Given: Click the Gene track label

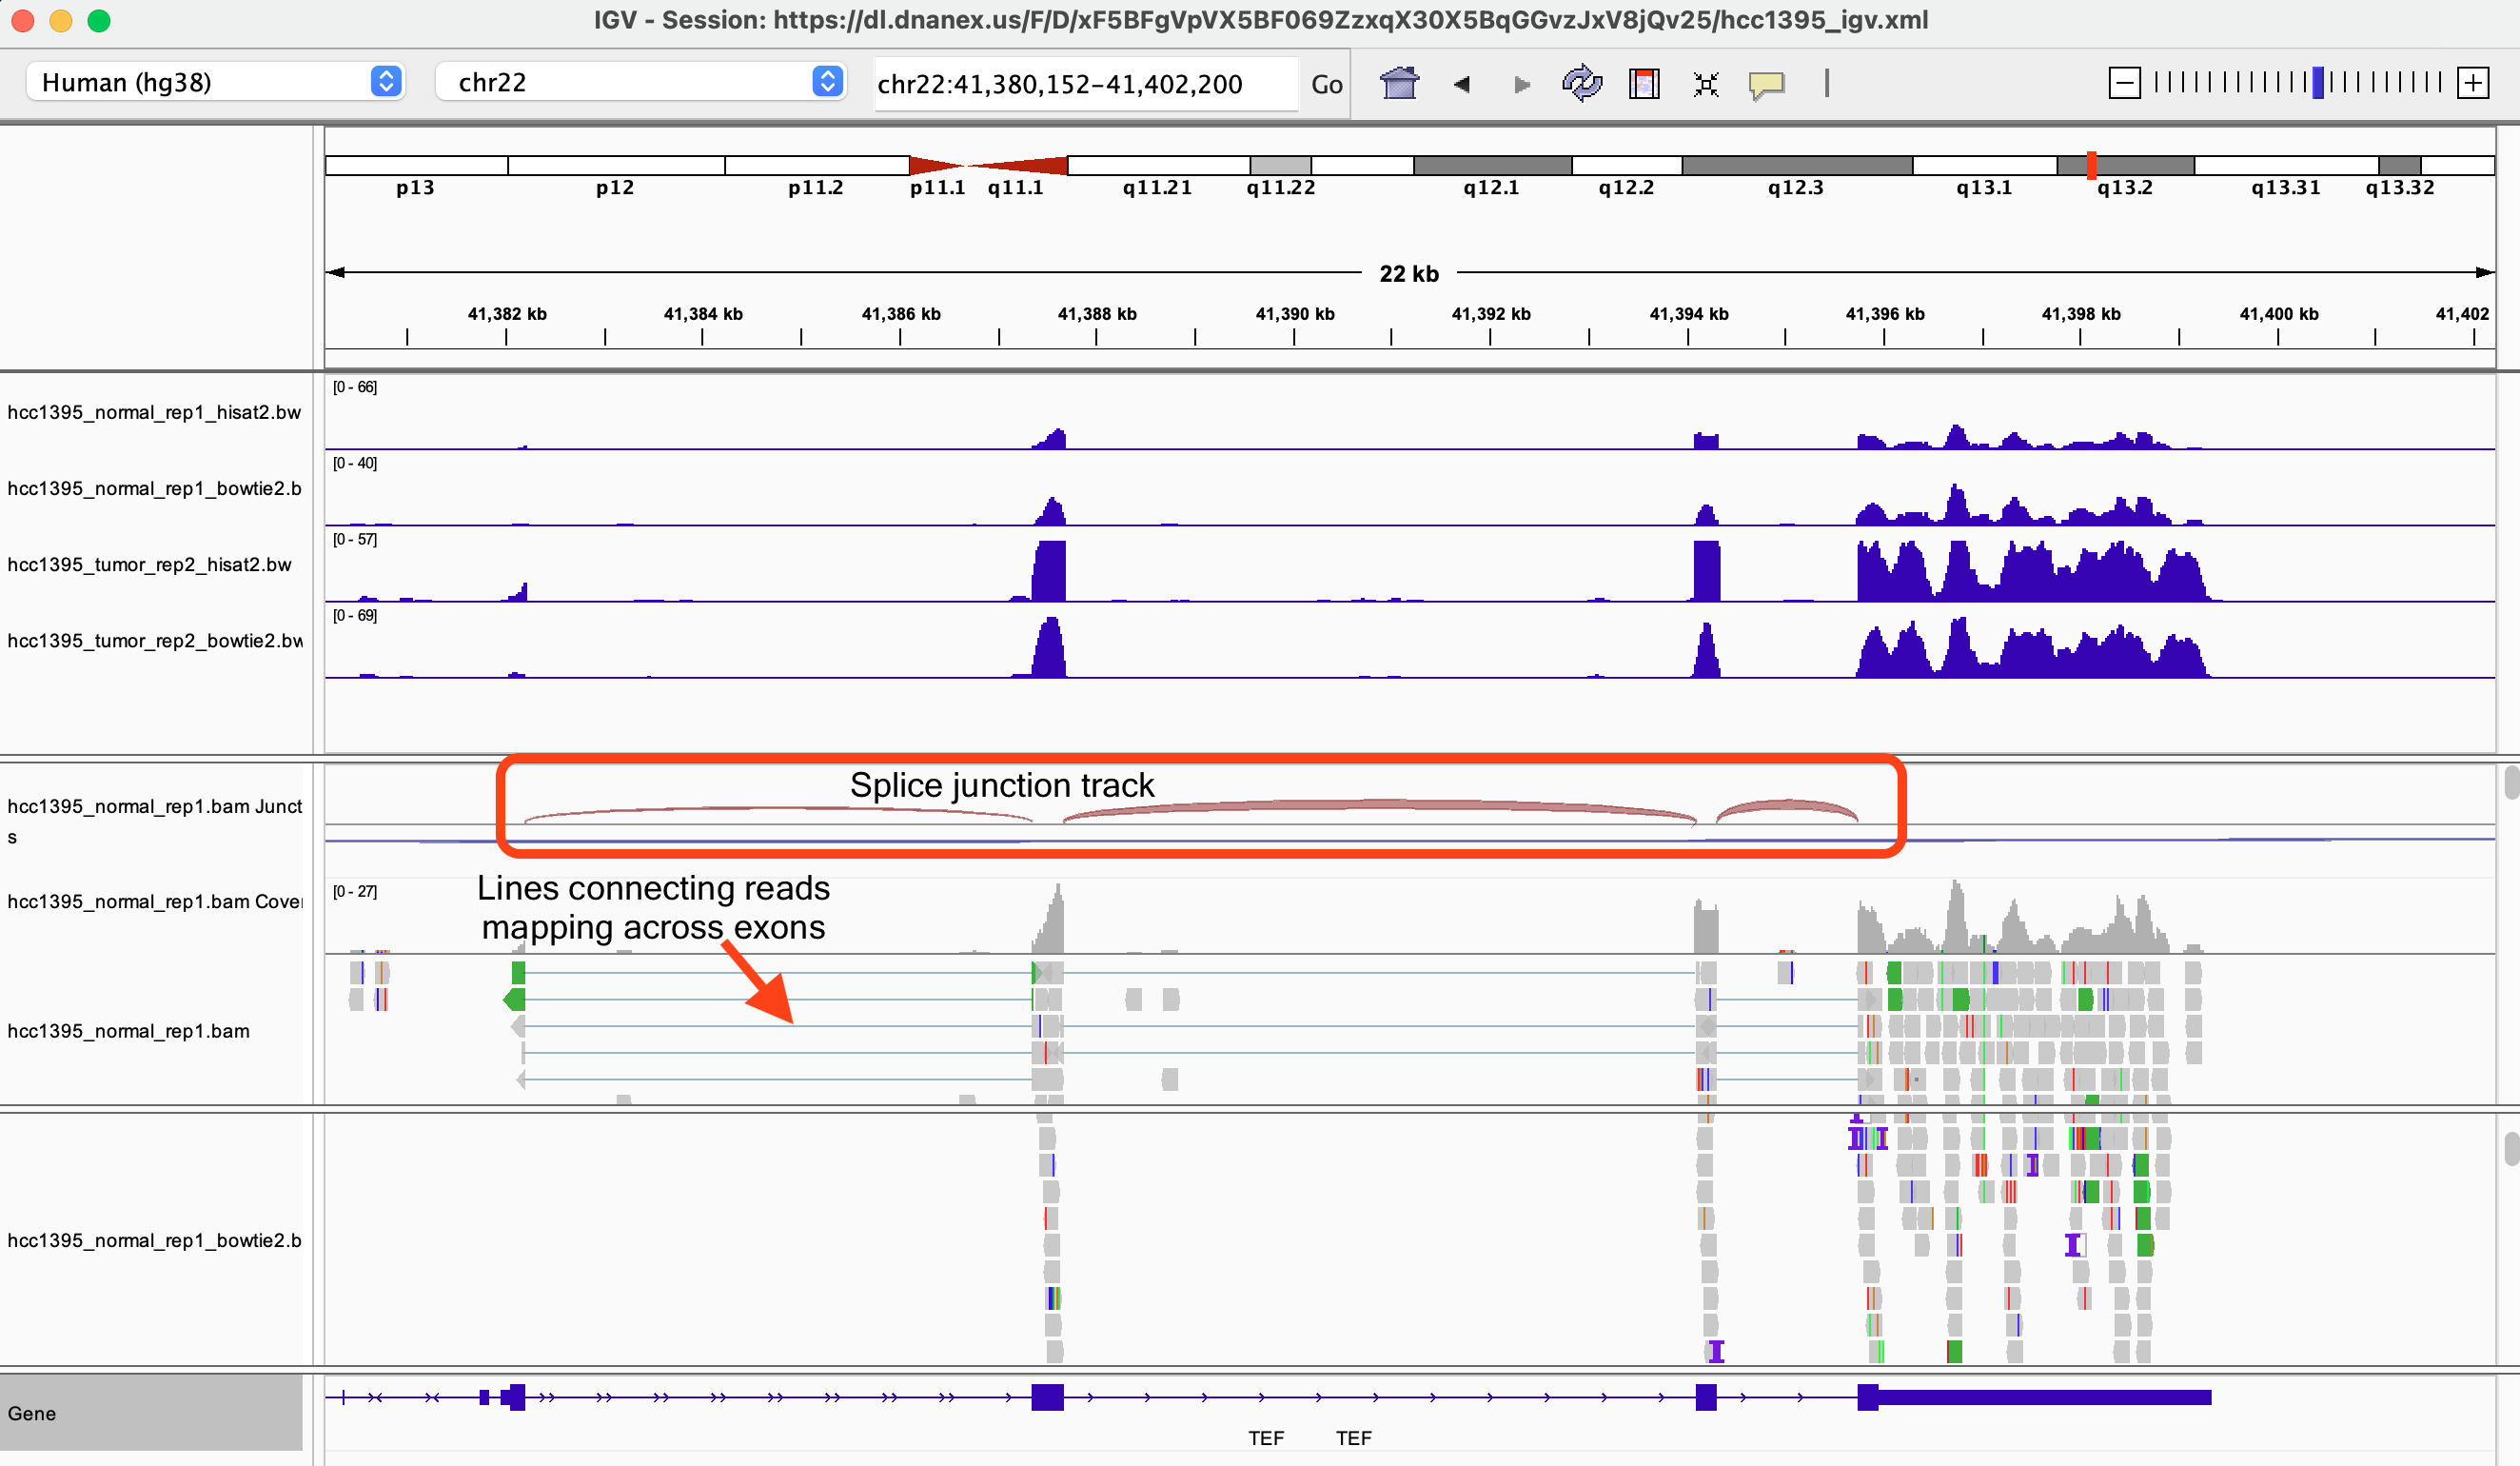Looking at the screenshot, I should pos(32,1413).
